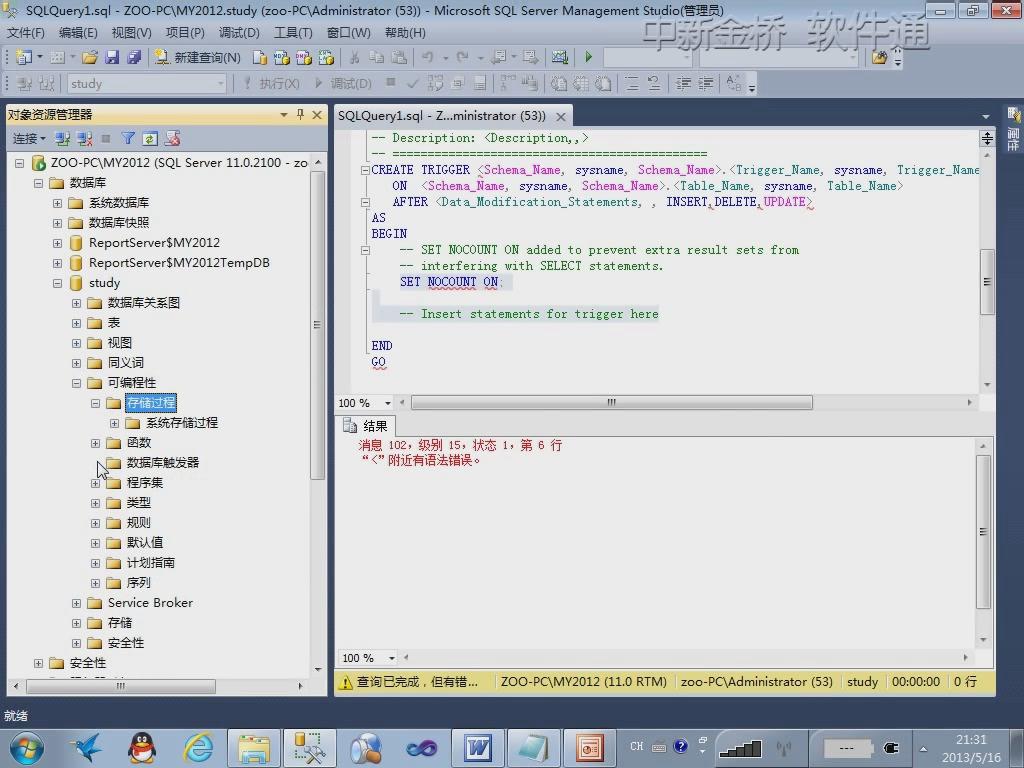1024x768 pixels.
Task: Click the Comment Out Selected Lines icon
Action: click(632, 83)
